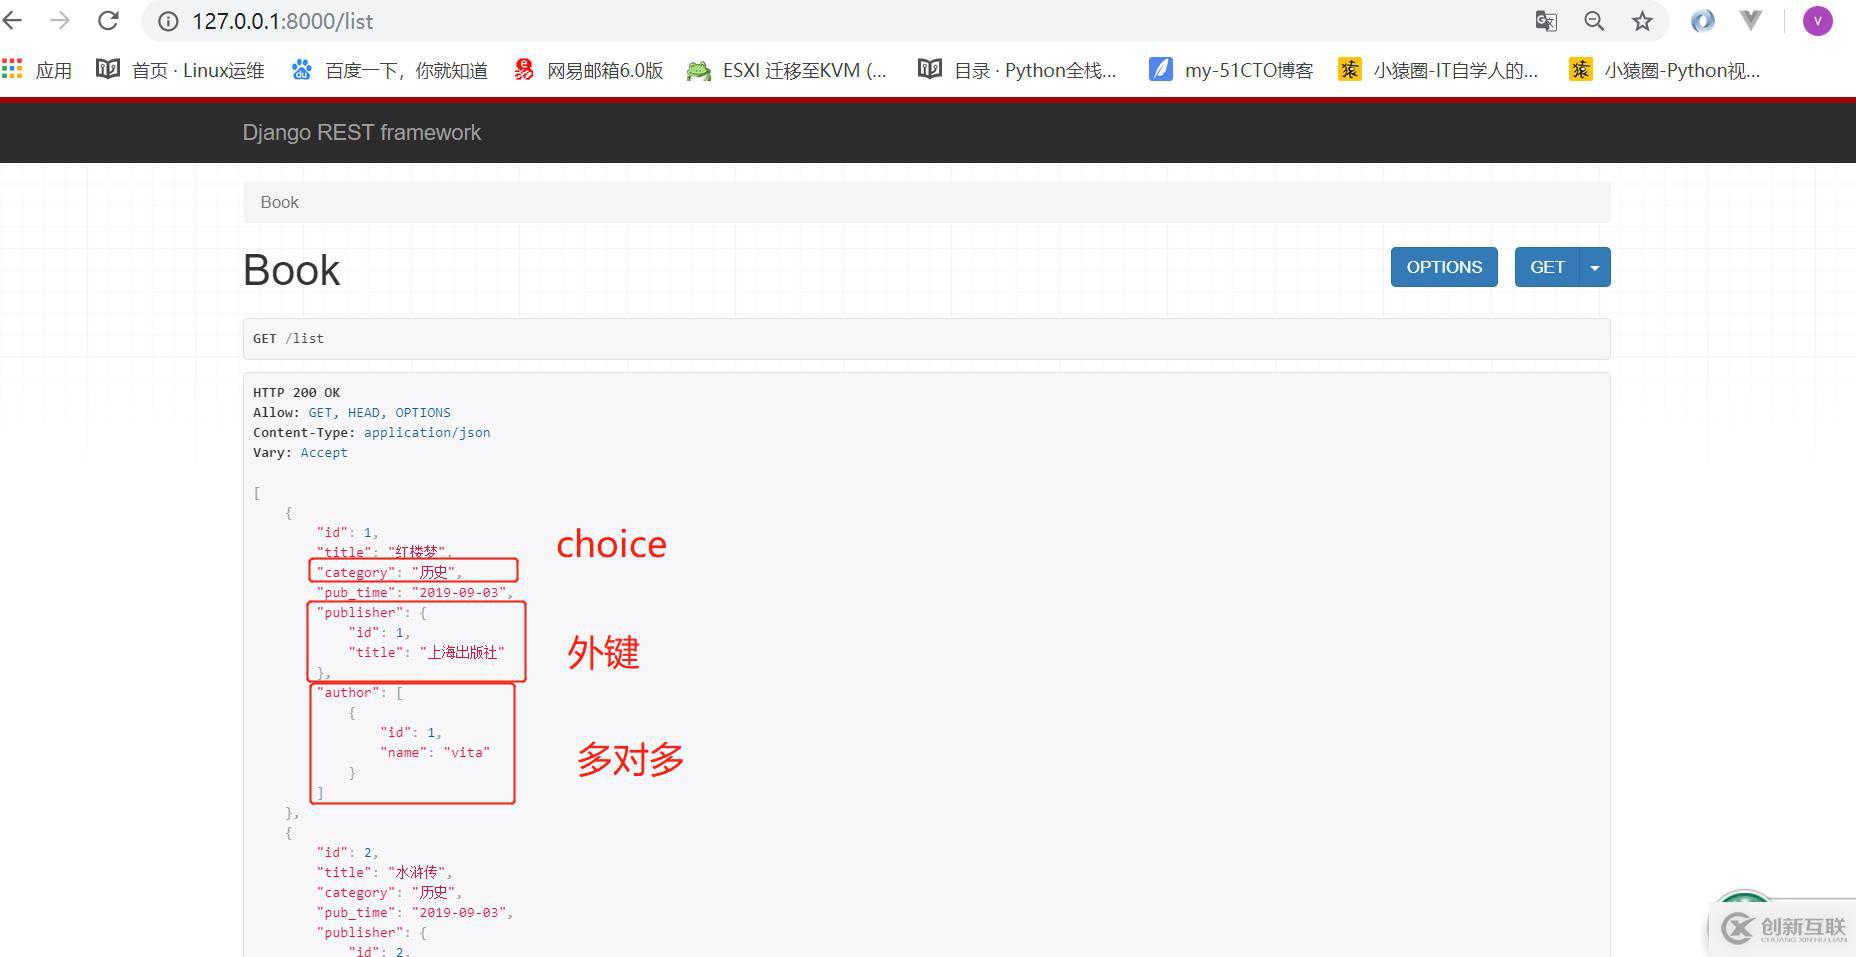
Task: Click the second book's category value 历史
Action: coord(433,893)
